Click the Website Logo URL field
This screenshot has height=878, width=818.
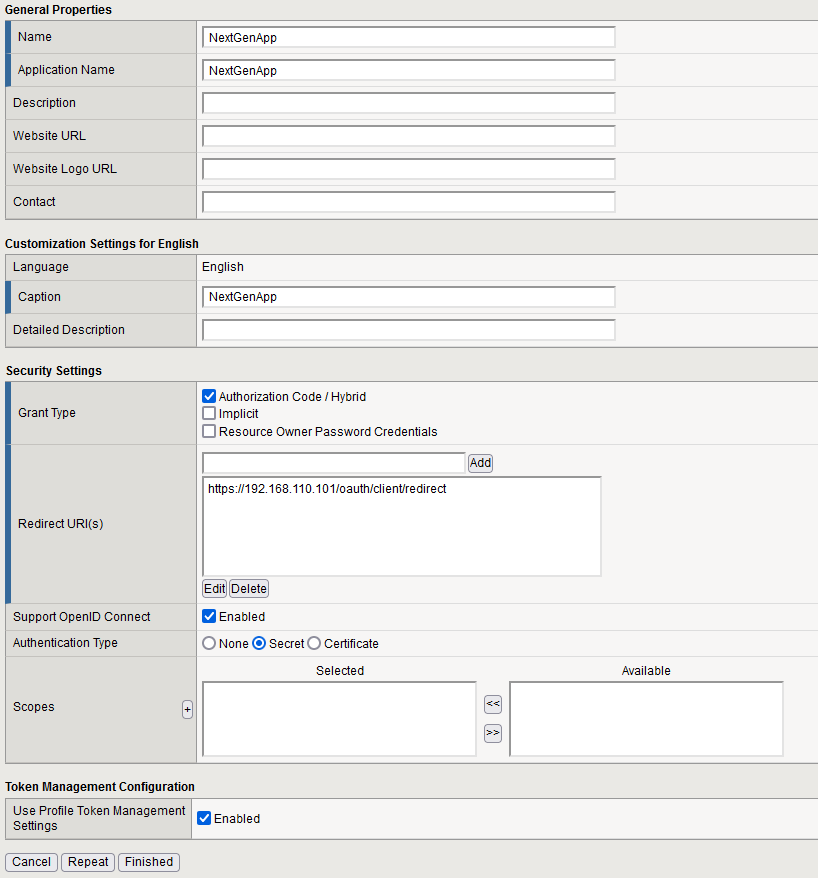point(407,168)
